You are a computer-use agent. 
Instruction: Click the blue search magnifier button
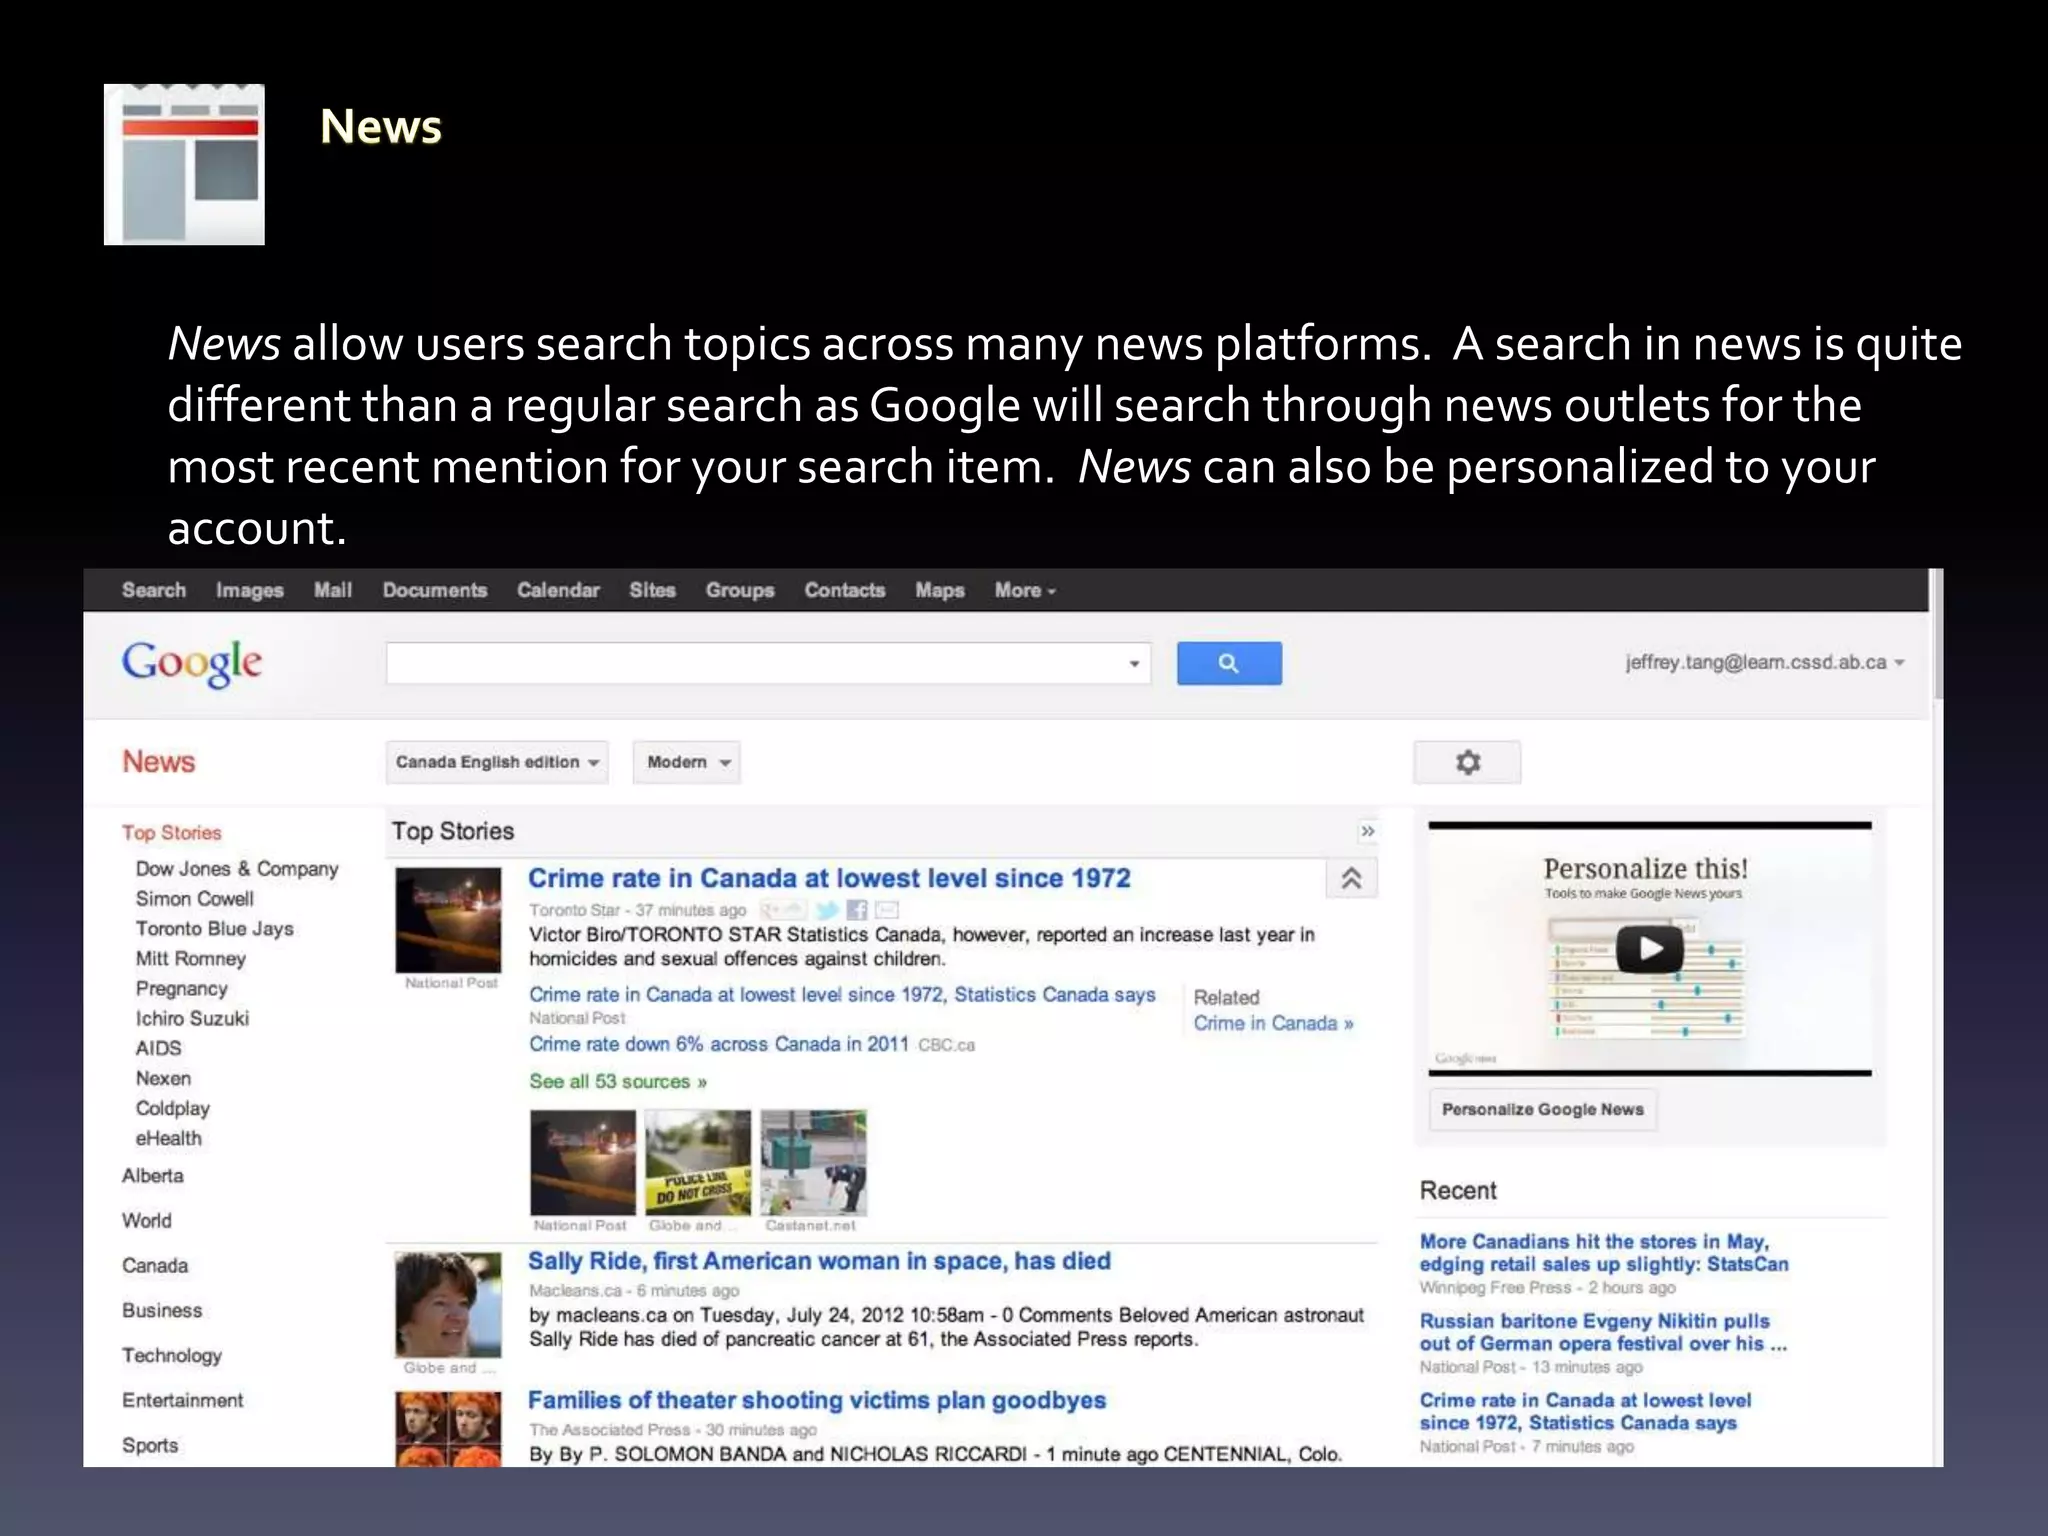(x=1229, y=663)
